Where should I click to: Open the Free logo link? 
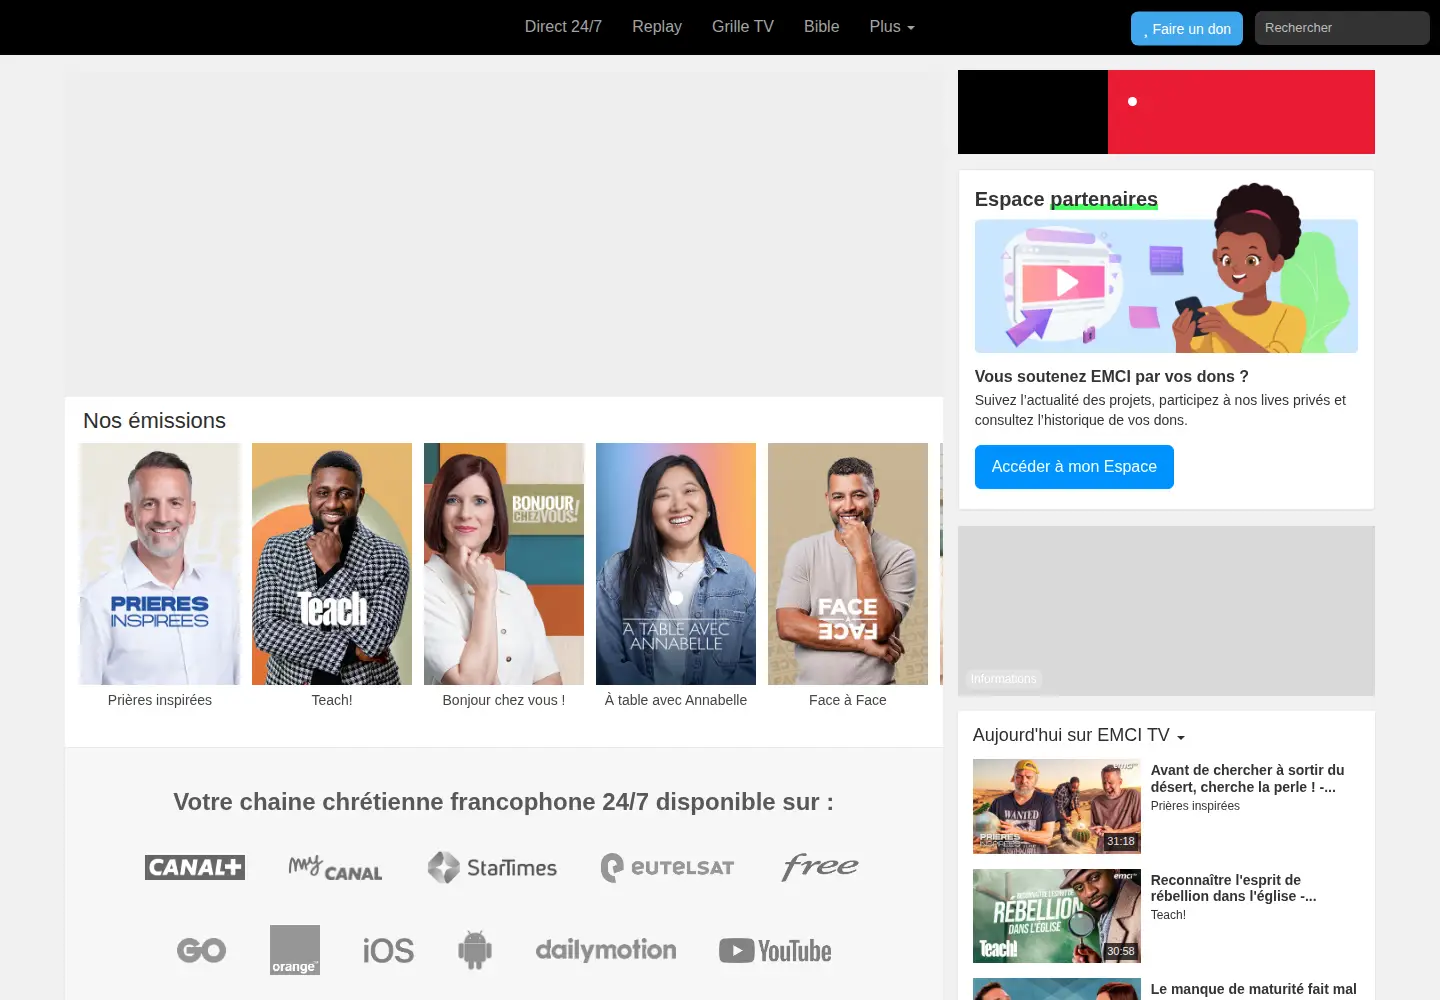[x=820, y=866]
